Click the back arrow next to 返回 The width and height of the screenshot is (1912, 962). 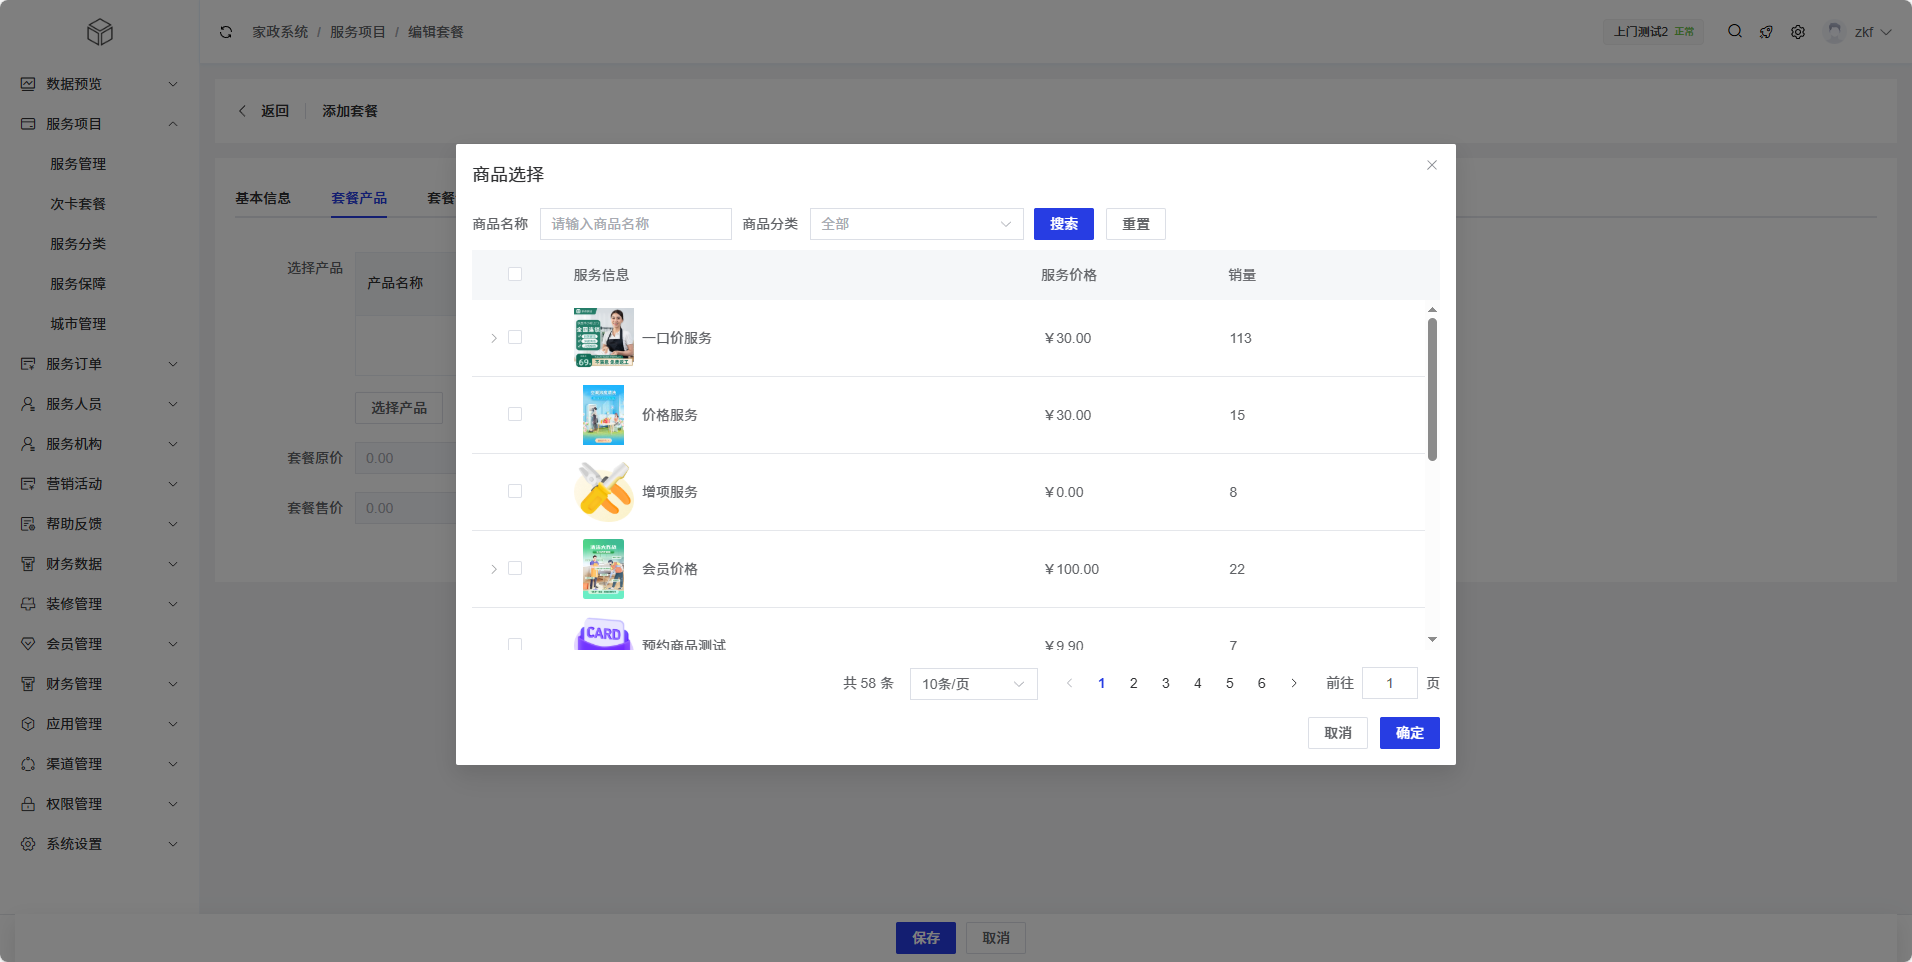pos(242,111)
